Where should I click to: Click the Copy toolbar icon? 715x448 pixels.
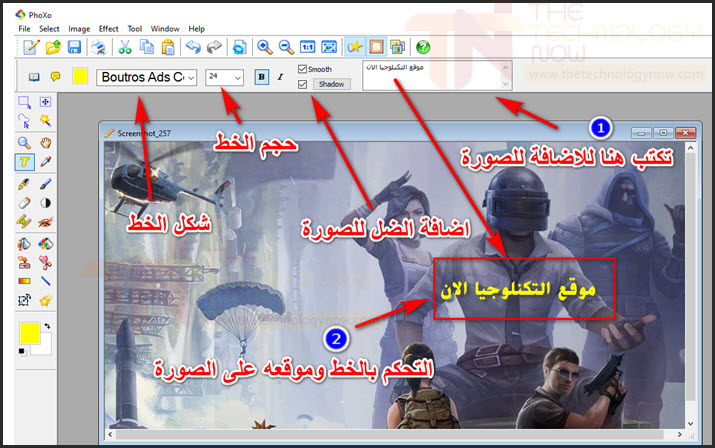[x=147, y=47]
